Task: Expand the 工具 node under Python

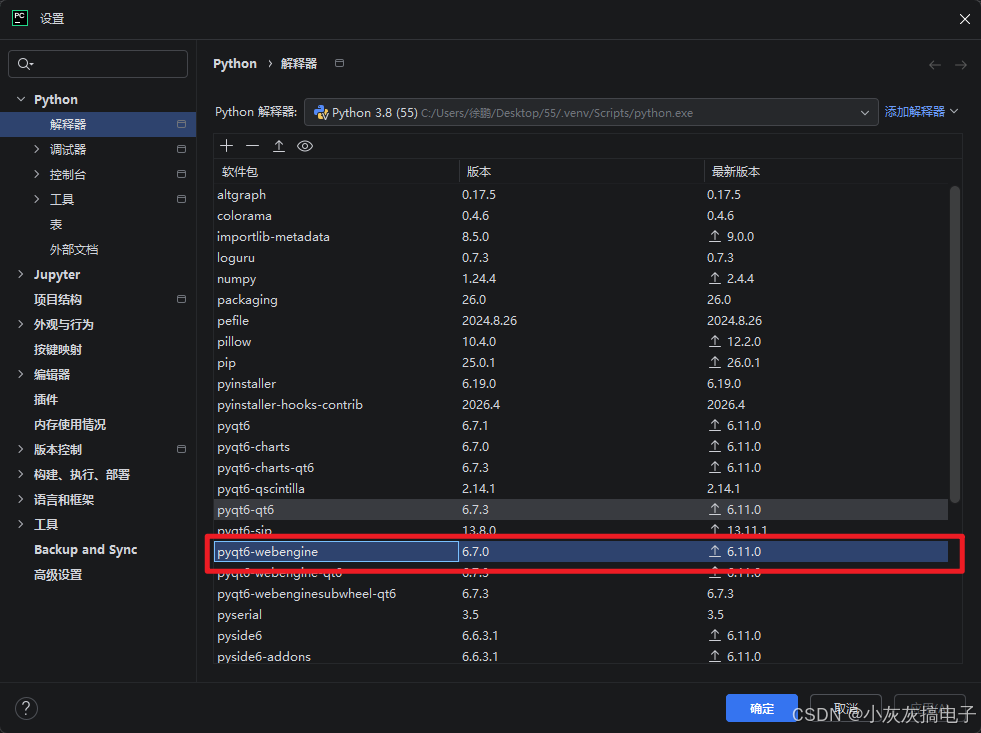Action: point(36,199)
